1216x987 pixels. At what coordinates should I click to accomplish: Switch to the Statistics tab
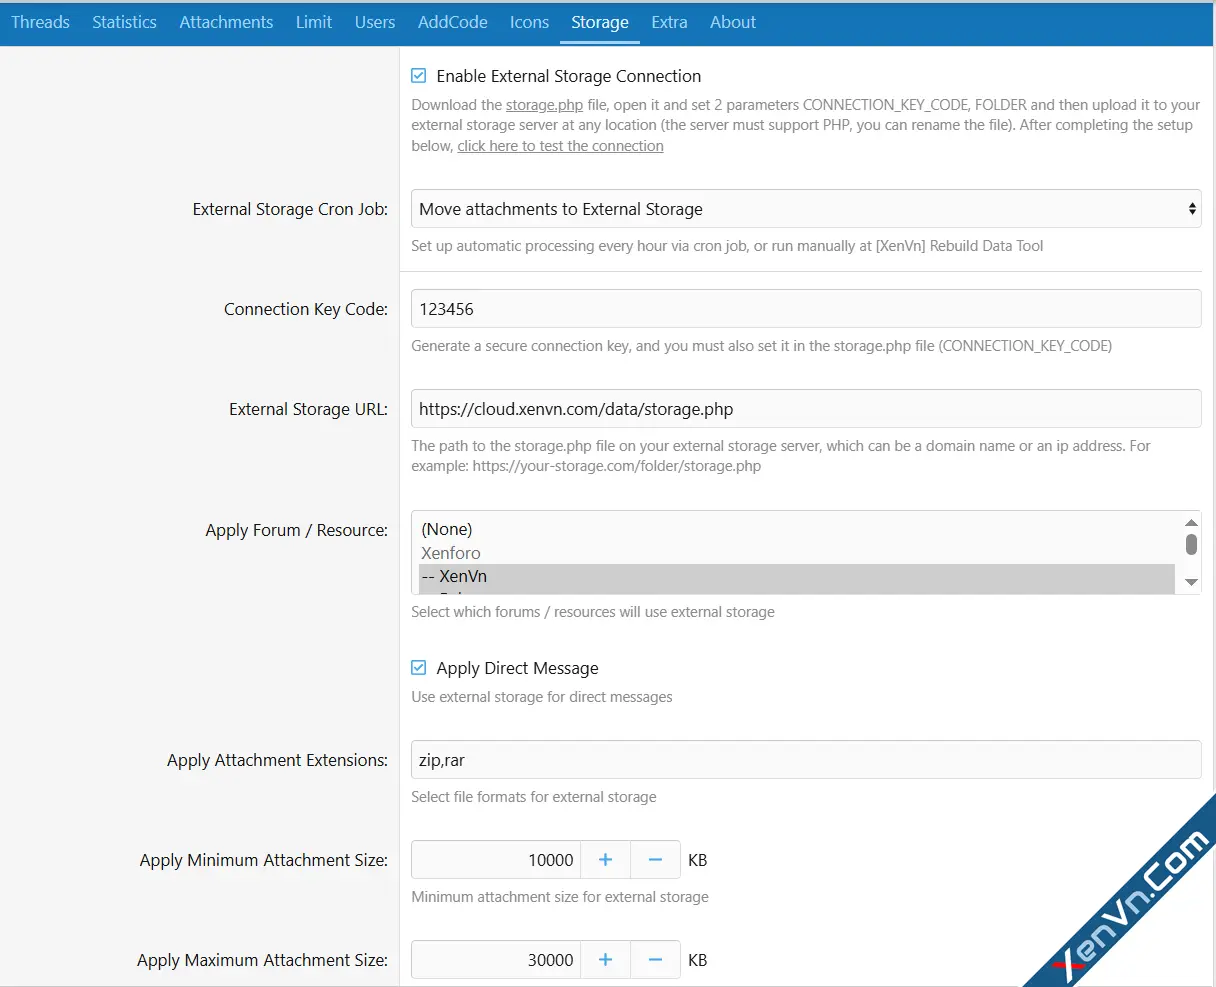[x=124, y=22]
